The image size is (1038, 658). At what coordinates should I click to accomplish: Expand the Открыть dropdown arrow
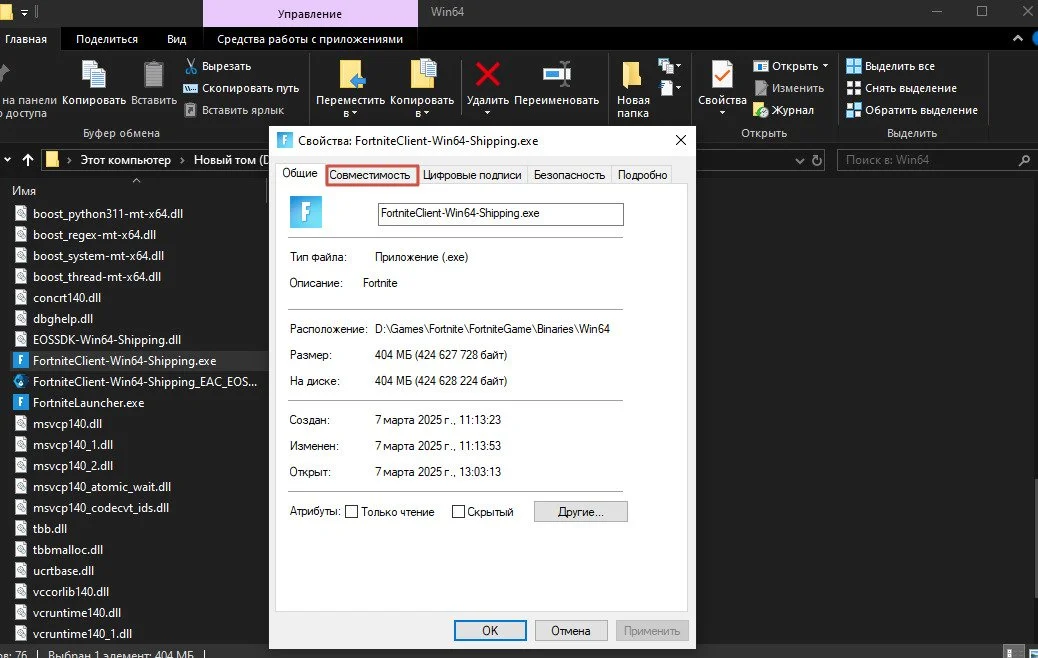tap(825, 66)
